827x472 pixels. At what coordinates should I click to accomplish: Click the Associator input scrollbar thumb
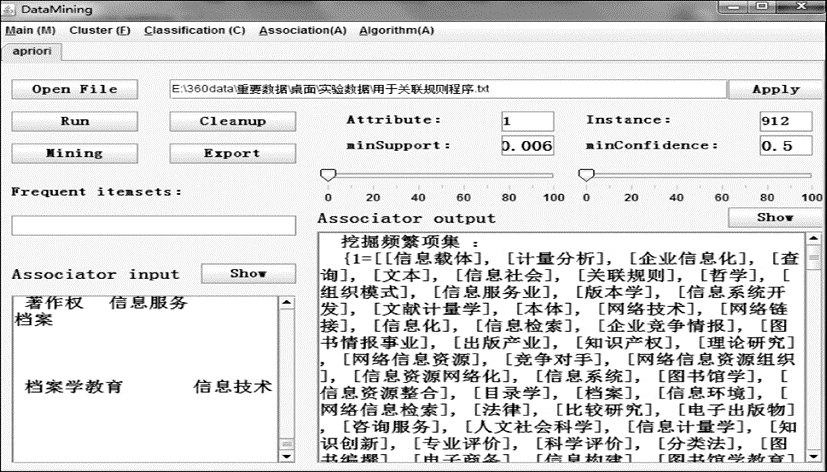[286, 445]
